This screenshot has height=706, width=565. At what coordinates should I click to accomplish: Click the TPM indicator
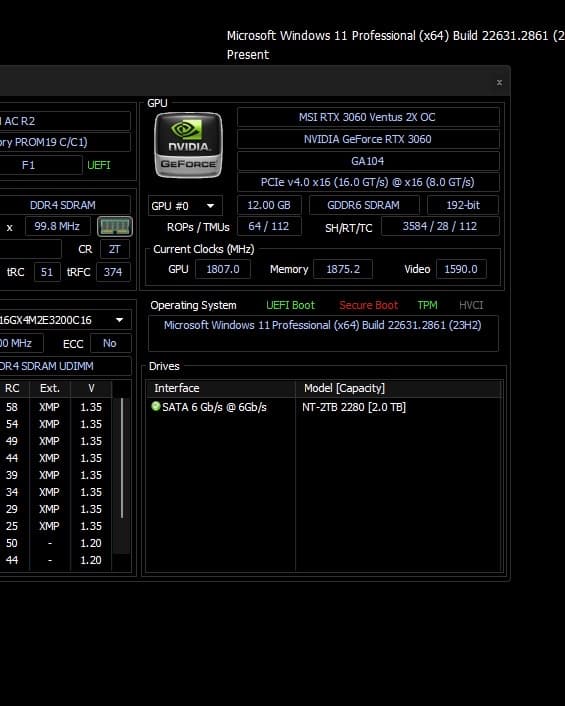(427, 305)
